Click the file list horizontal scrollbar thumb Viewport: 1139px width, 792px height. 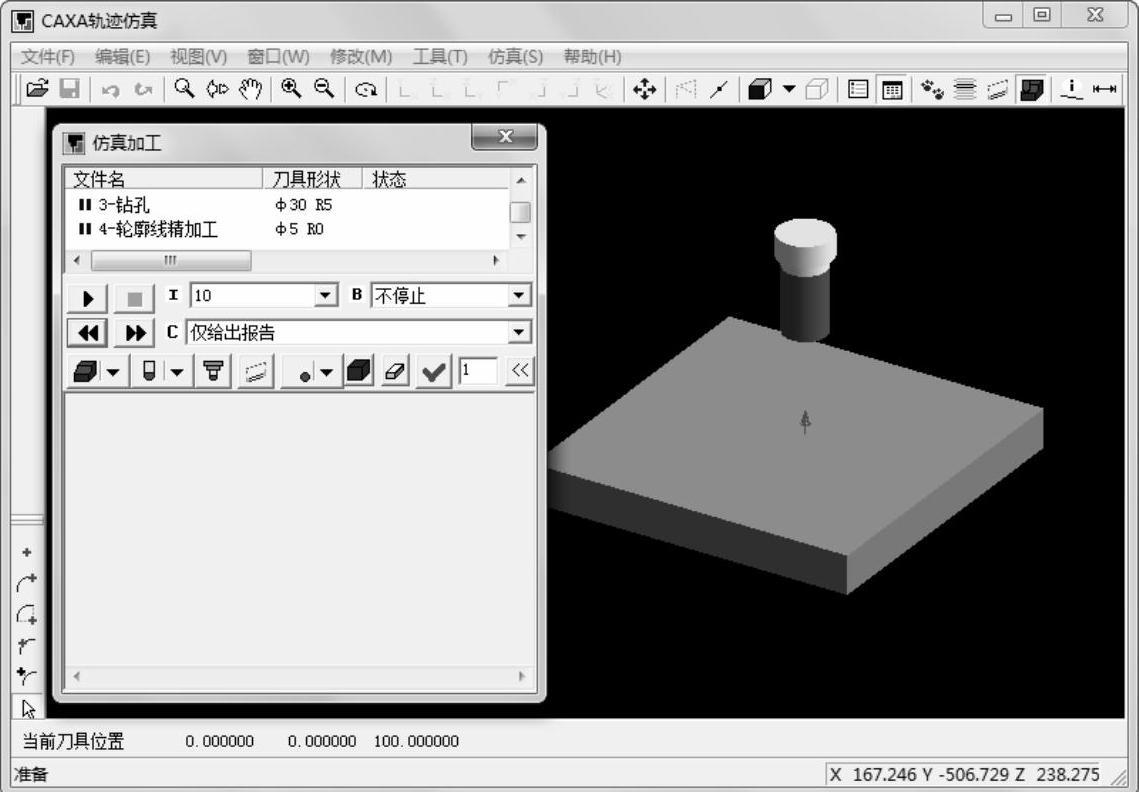pos(171,260)
